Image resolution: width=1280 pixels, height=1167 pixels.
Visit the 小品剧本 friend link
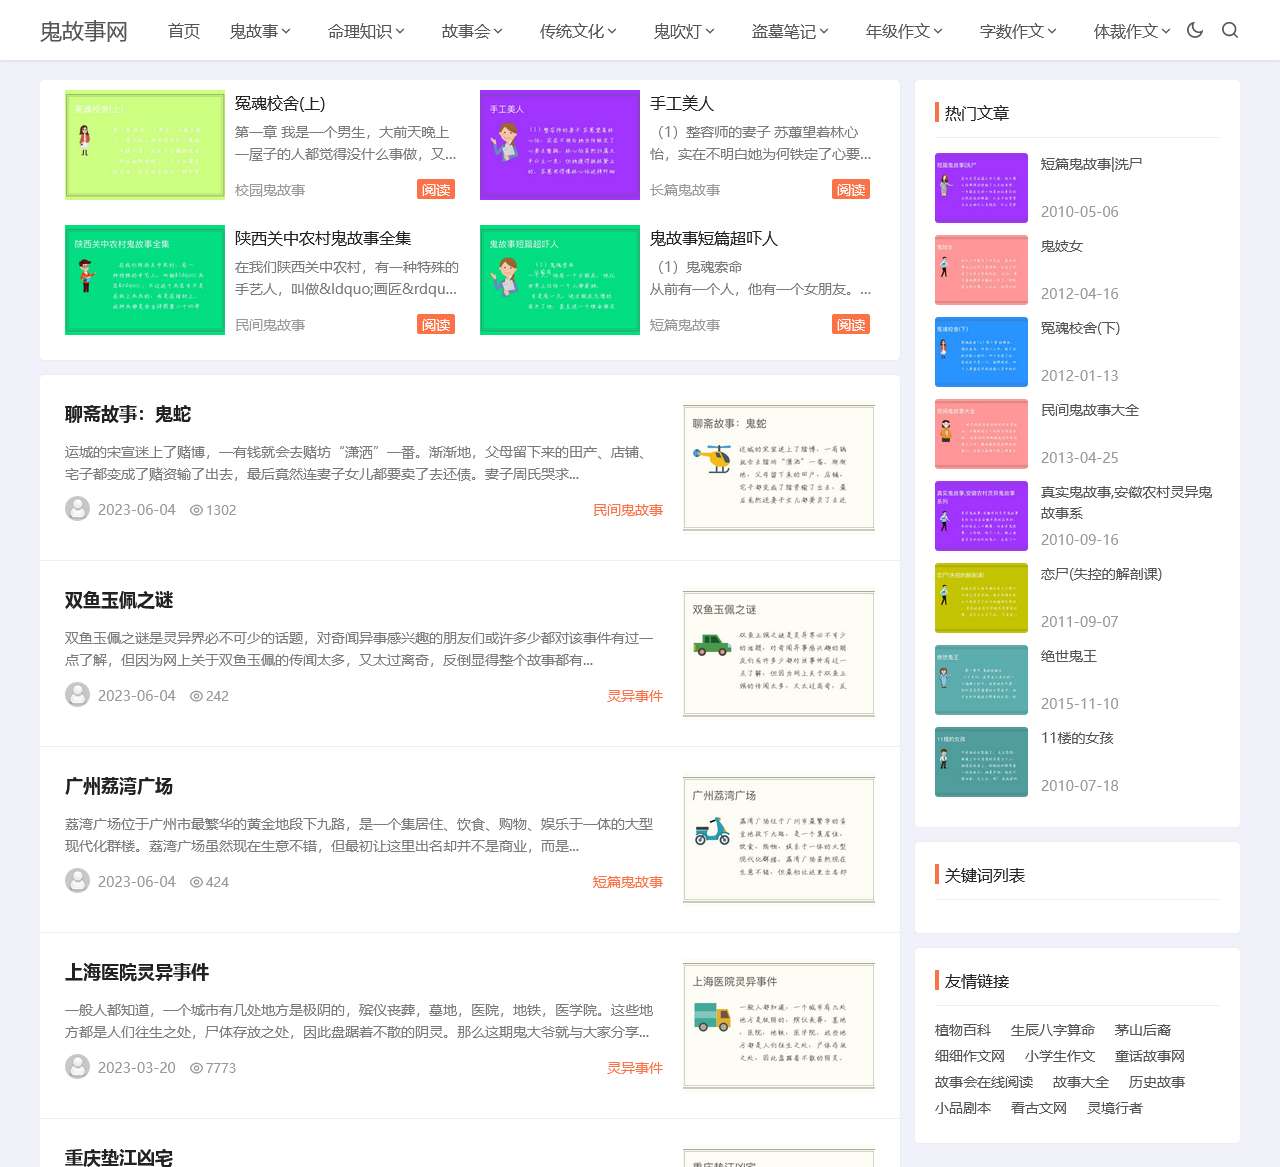(963, 1108)
